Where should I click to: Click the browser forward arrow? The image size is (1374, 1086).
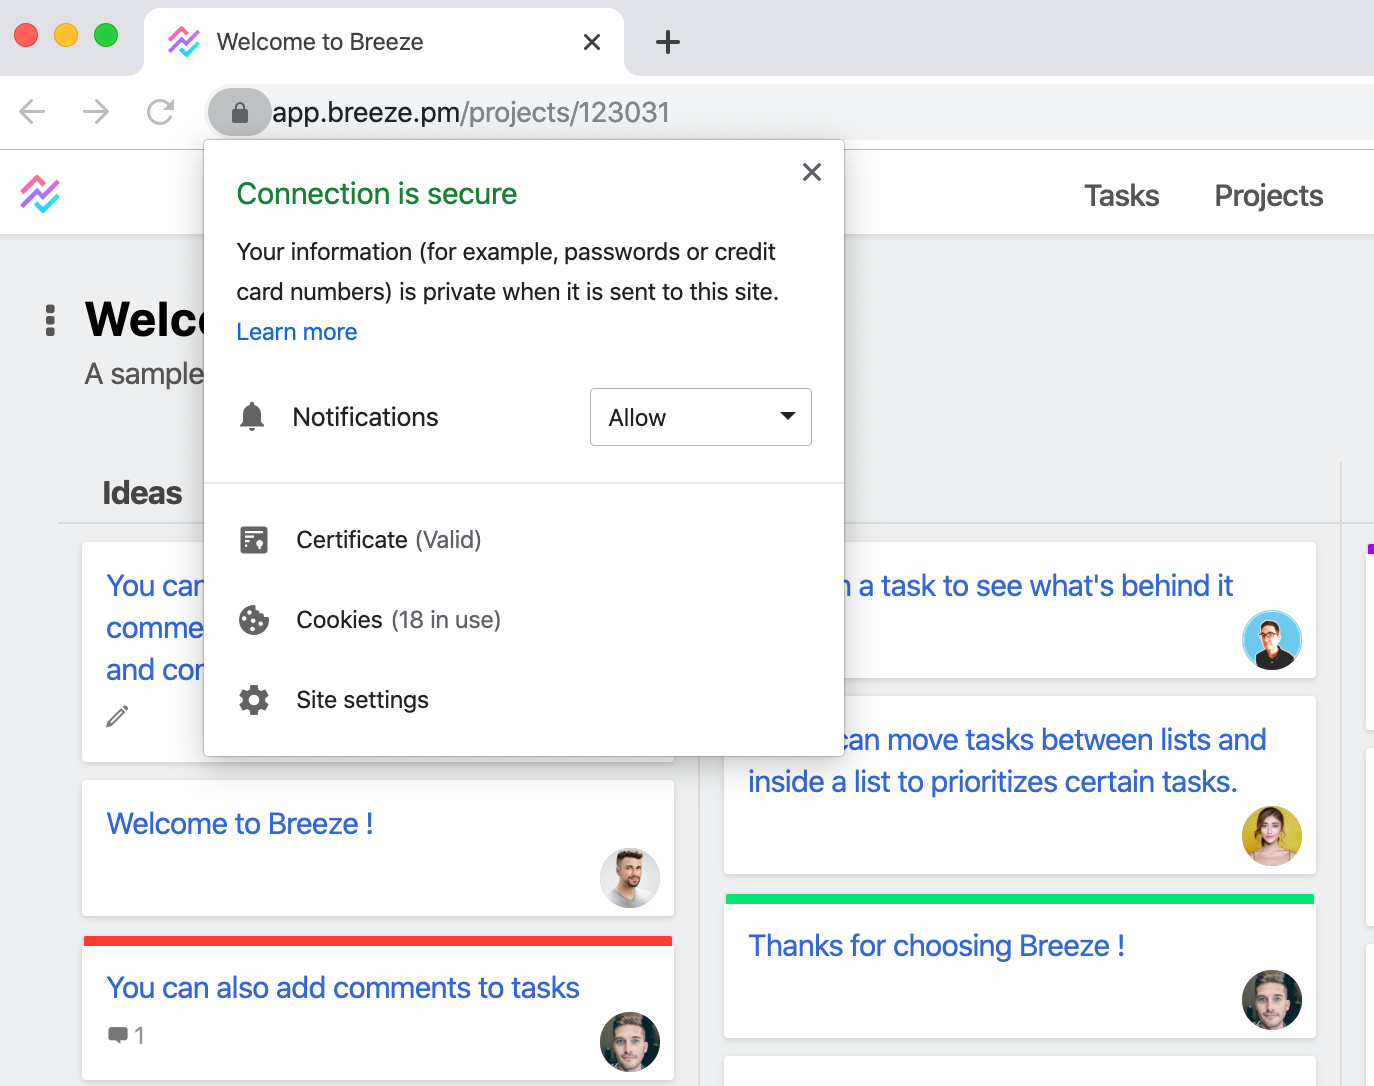96,112
